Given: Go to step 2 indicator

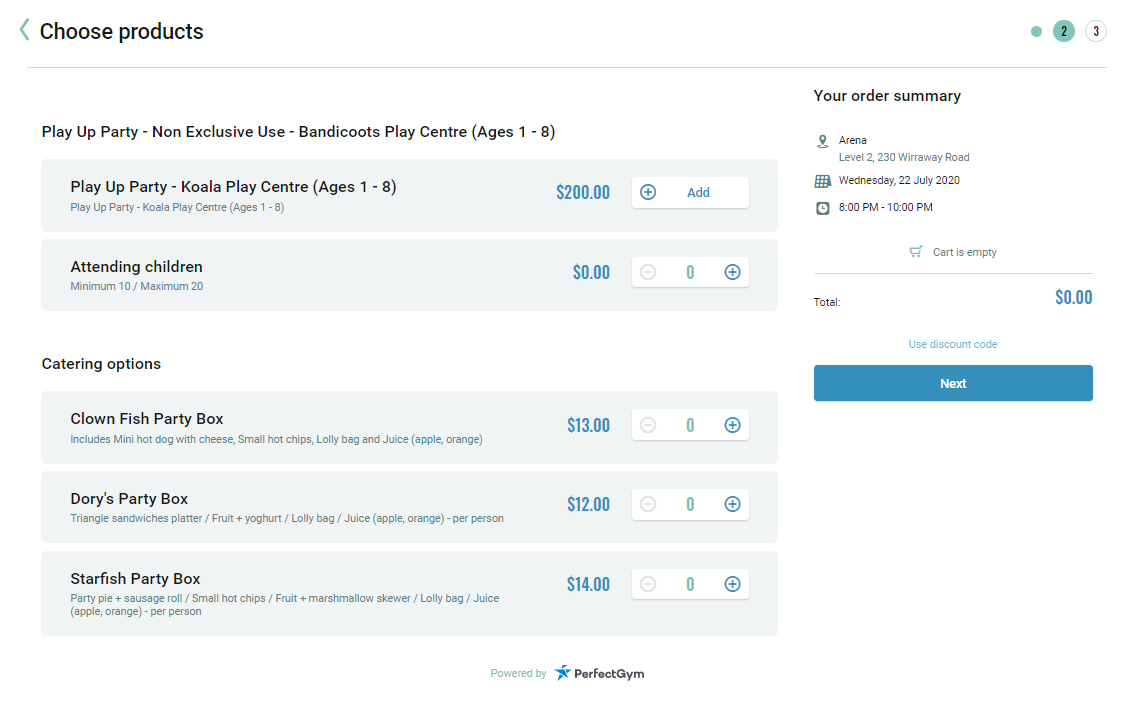Looking at the screenshot, I should pos(1063,31).
